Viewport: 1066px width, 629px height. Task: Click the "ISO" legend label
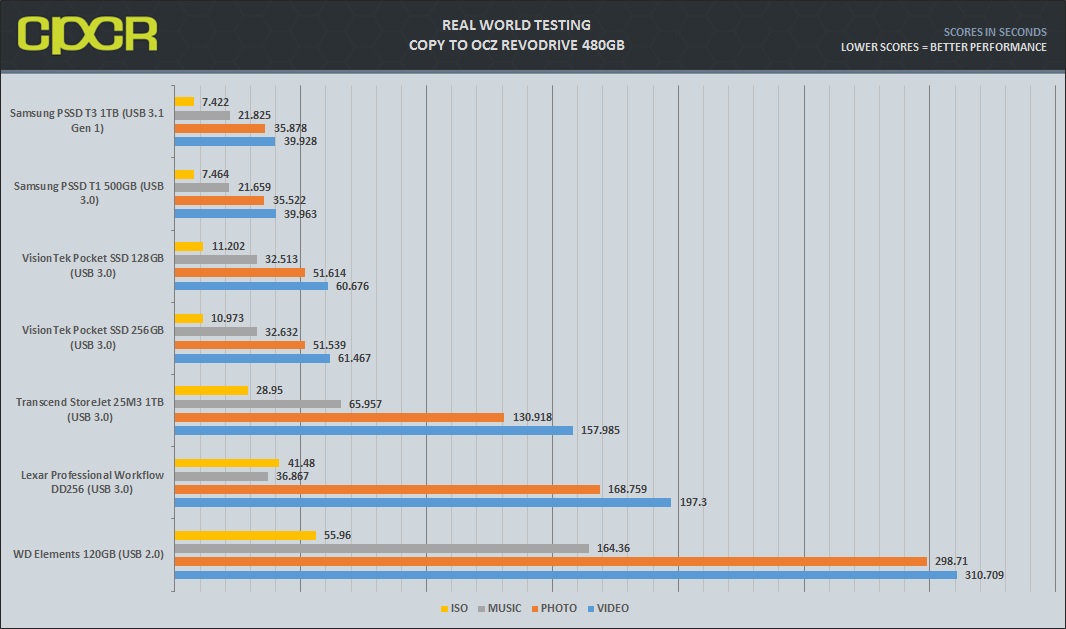[x=460, y=609]
